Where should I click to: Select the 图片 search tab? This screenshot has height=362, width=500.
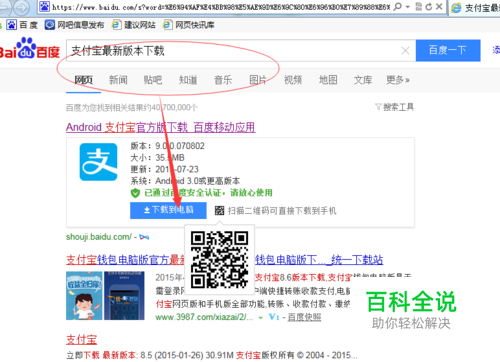point(258,80)
